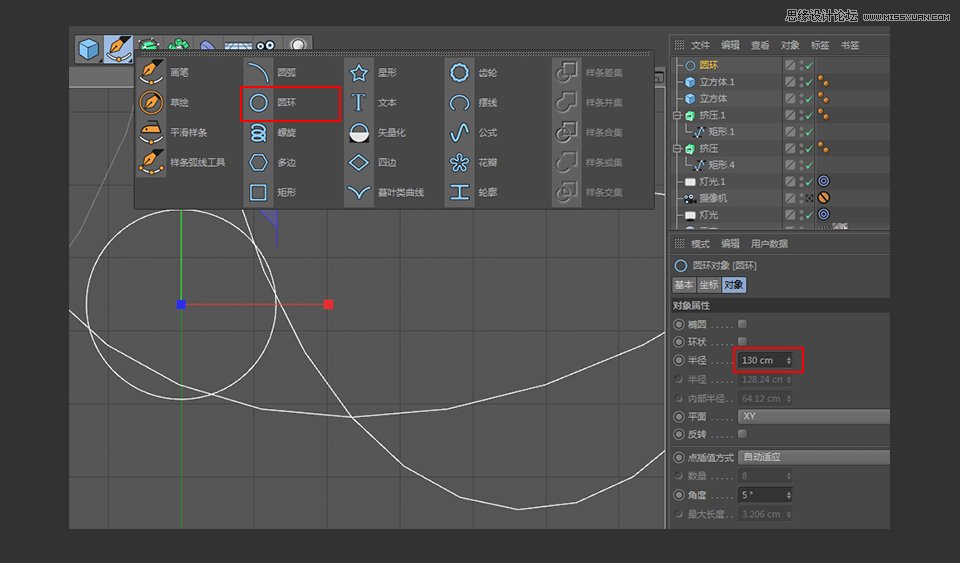This screenshot has width=960, height=563.
Task: Create a 花瓣 flower spline
Action: click(x=472, y=162)
